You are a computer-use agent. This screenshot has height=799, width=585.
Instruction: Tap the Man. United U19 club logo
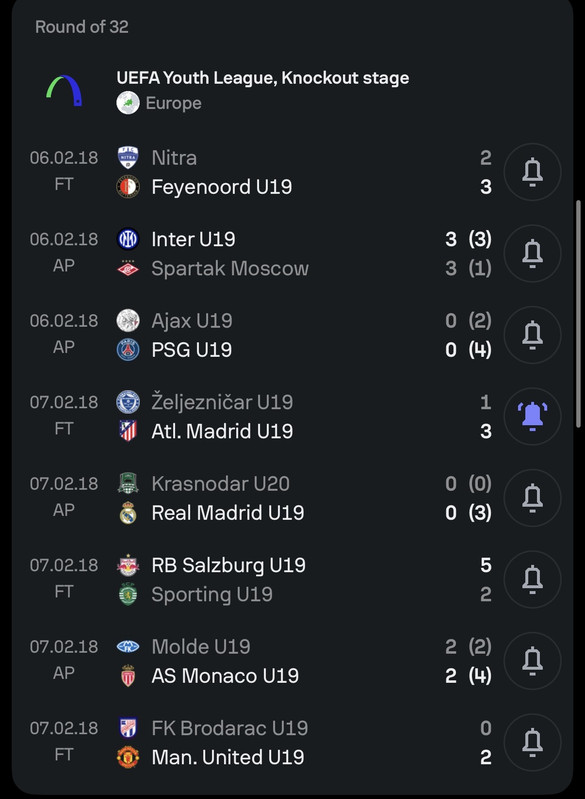tap(128, 758)
